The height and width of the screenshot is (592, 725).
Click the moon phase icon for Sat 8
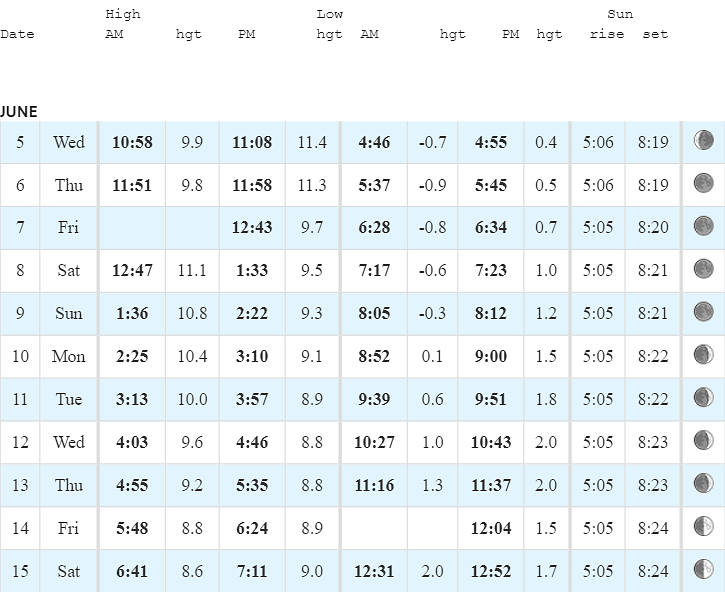703,269
